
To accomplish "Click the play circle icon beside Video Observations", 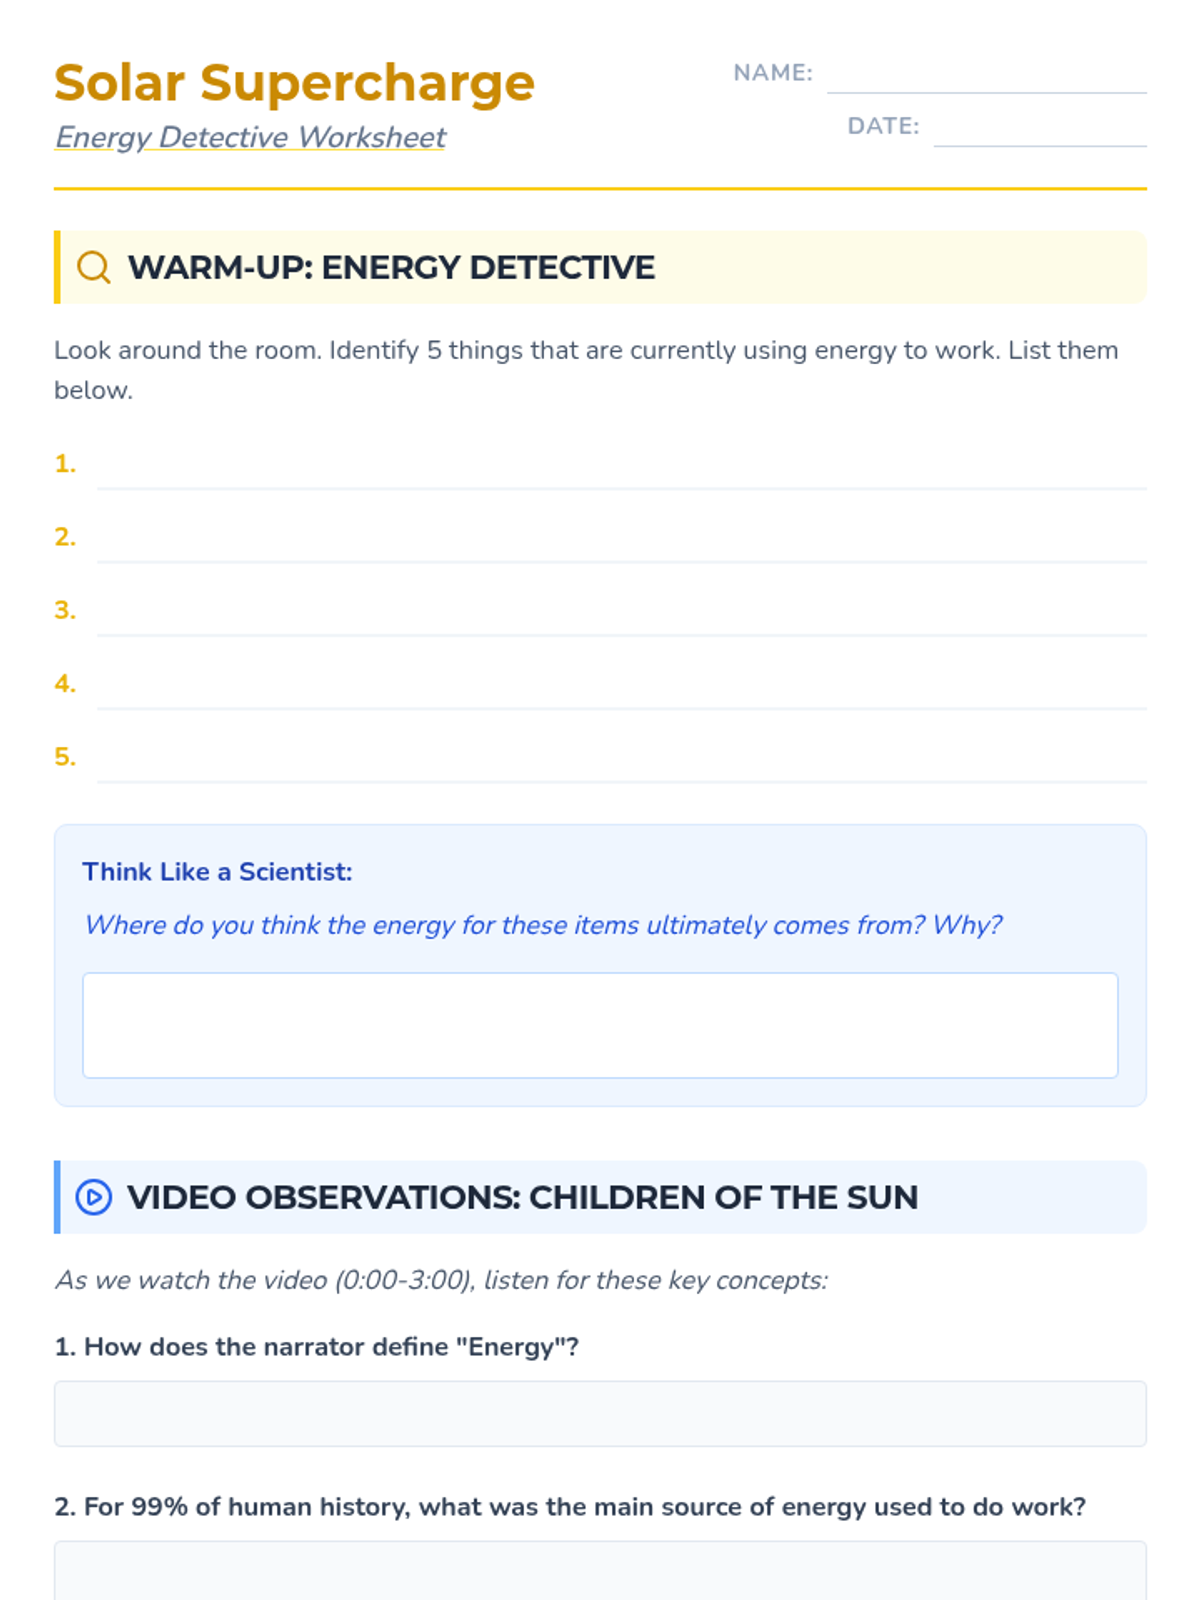I will [x=94, y=1197].
